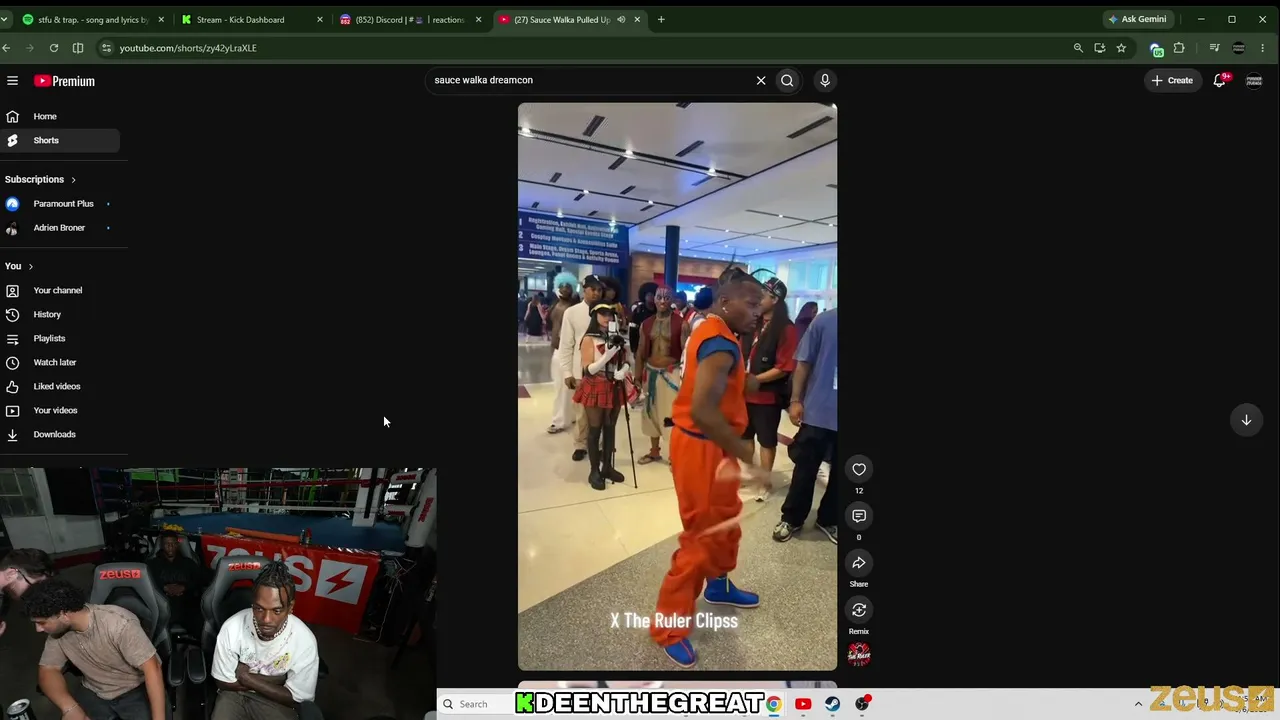
Task: Open the Chrome profile avatar
Action: (x=1239, y=48)
